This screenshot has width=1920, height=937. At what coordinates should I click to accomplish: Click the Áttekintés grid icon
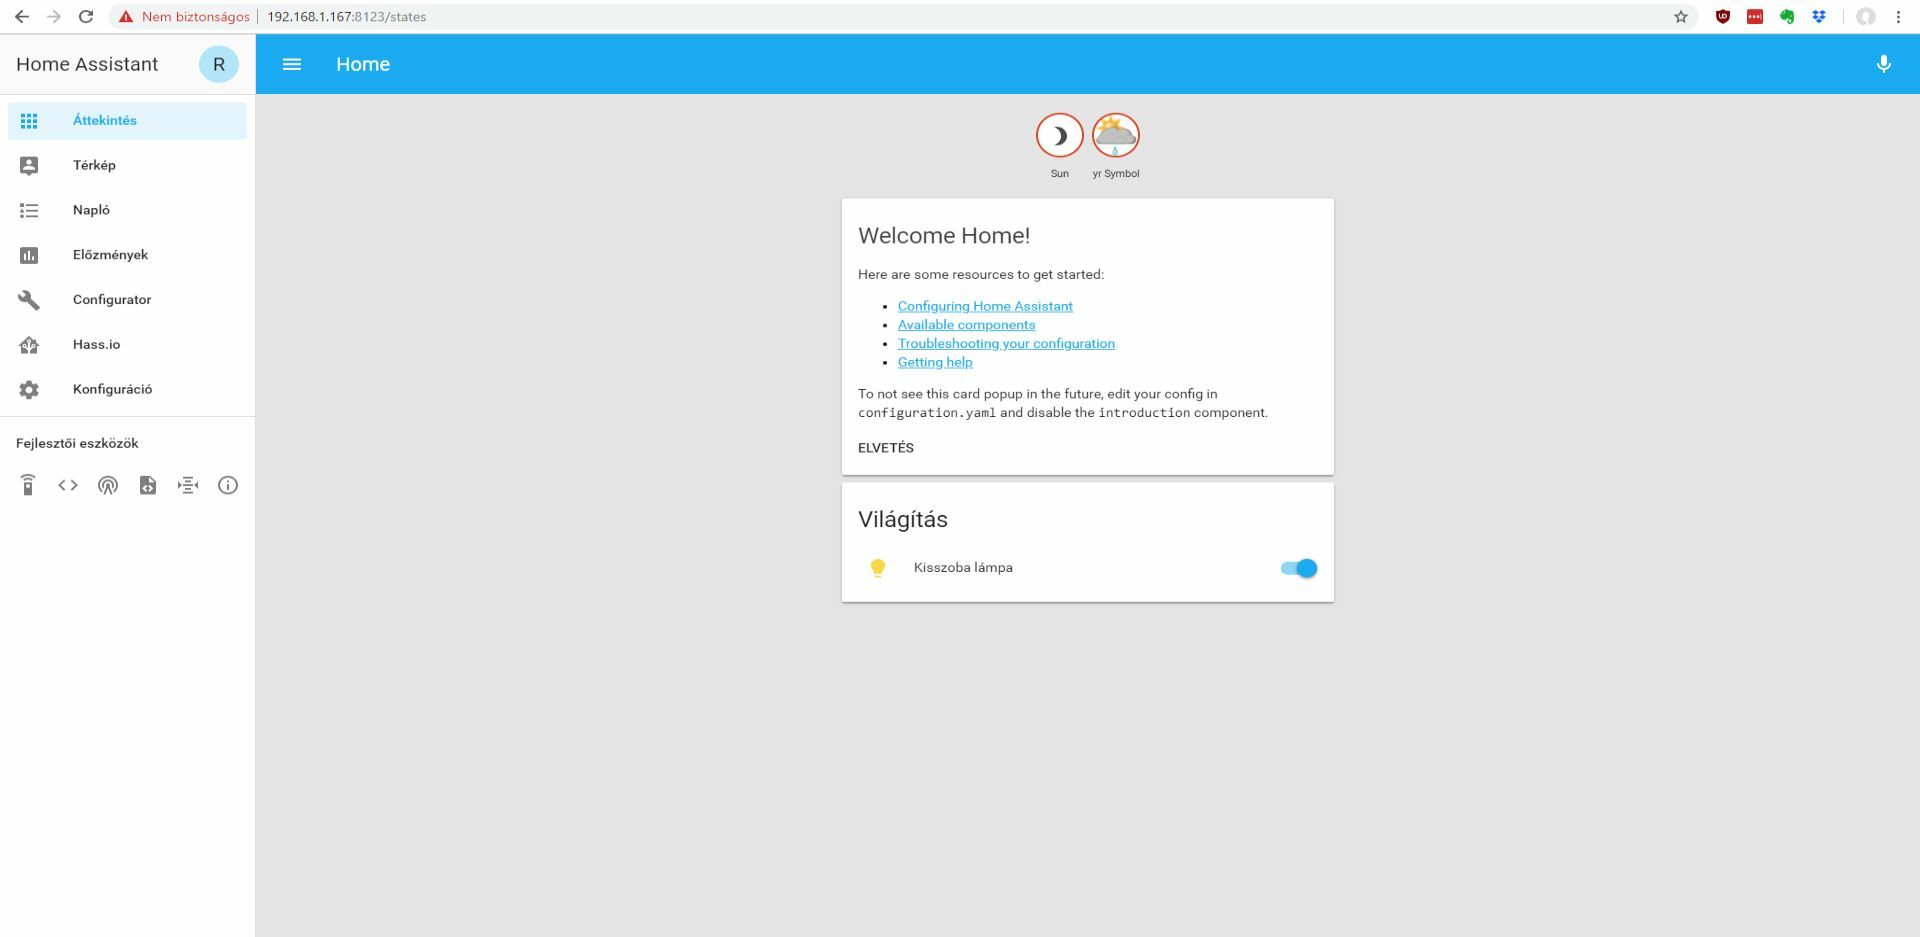(x=29, y=120)
